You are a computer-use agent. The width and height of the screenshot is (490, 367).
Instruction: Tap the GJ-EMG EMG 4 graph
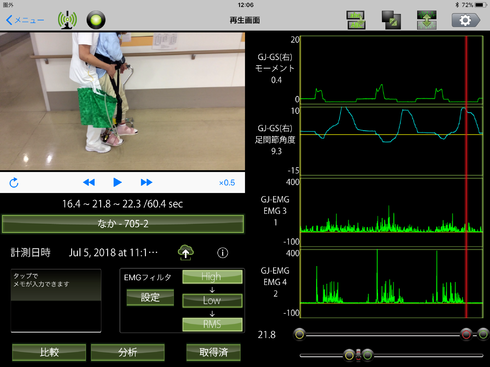pyautogui.click(x=392, y=283)
